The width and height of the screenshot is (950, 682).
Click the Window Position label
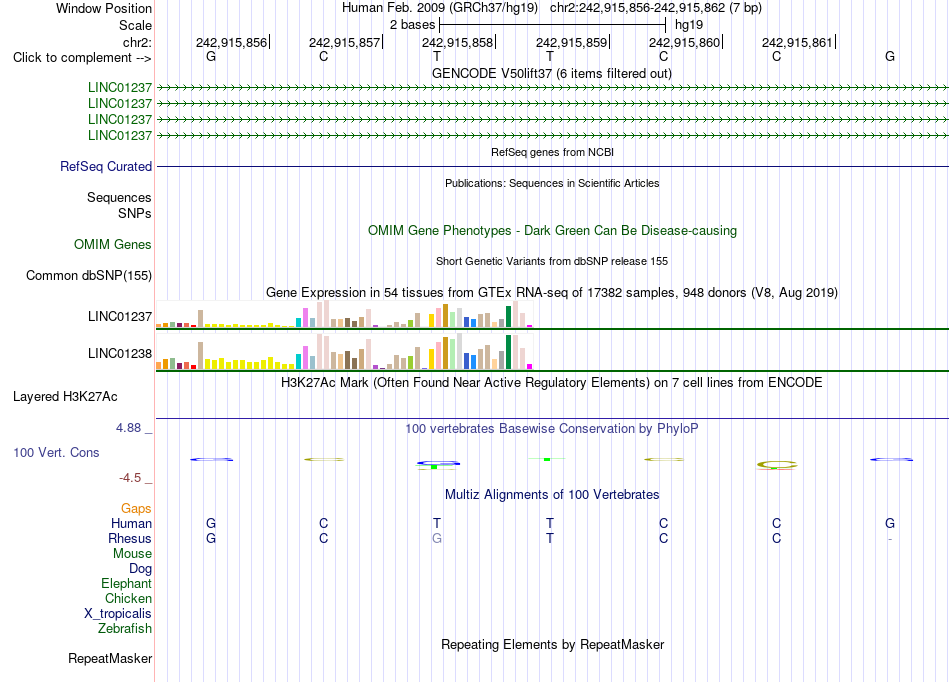click(x=104, y=8)
